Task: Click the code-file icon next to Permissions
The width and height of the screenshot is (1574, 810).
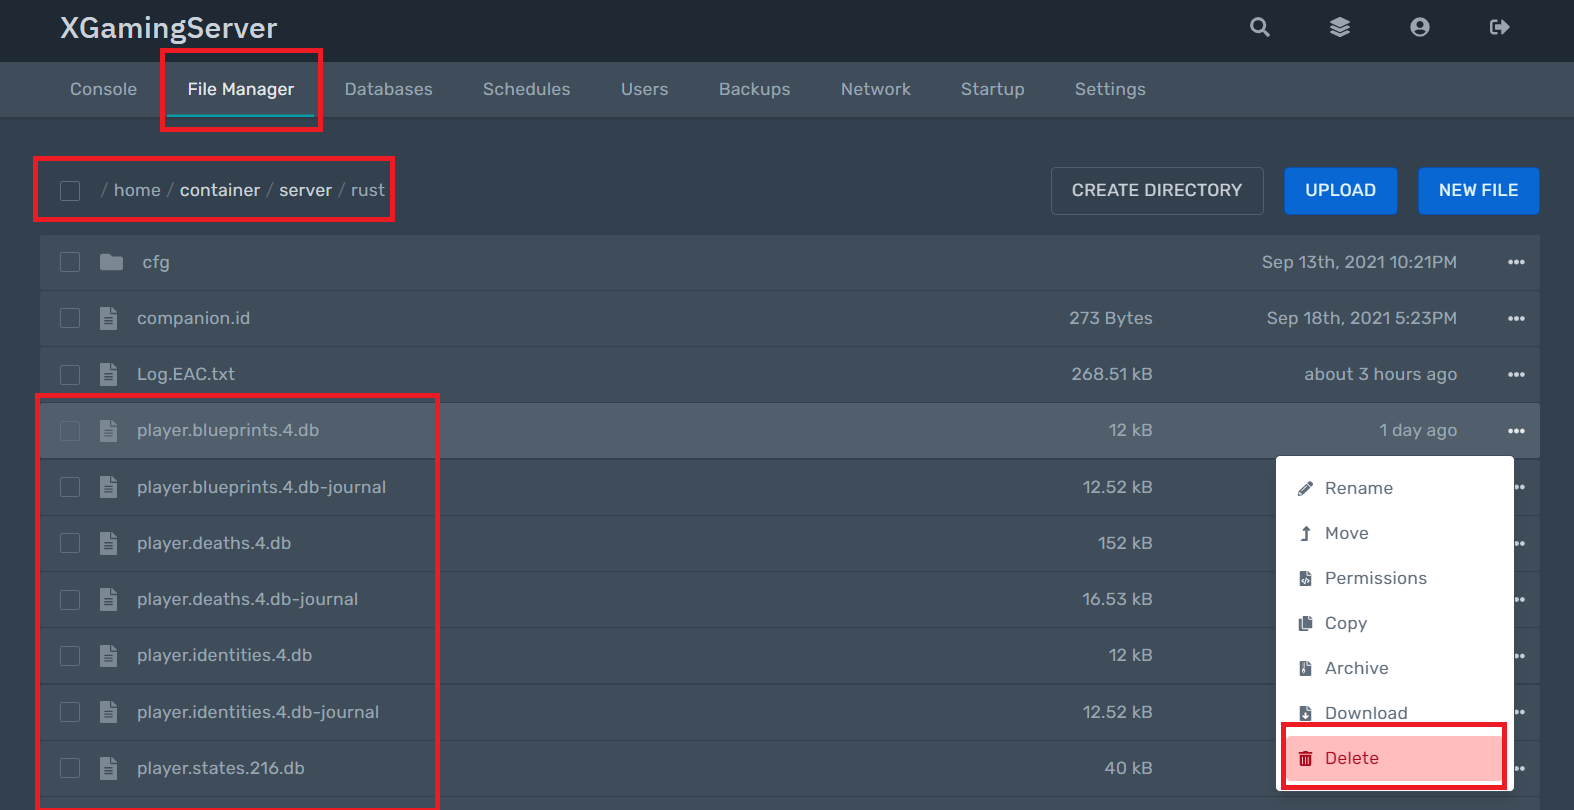Action: pos(1305,578)
